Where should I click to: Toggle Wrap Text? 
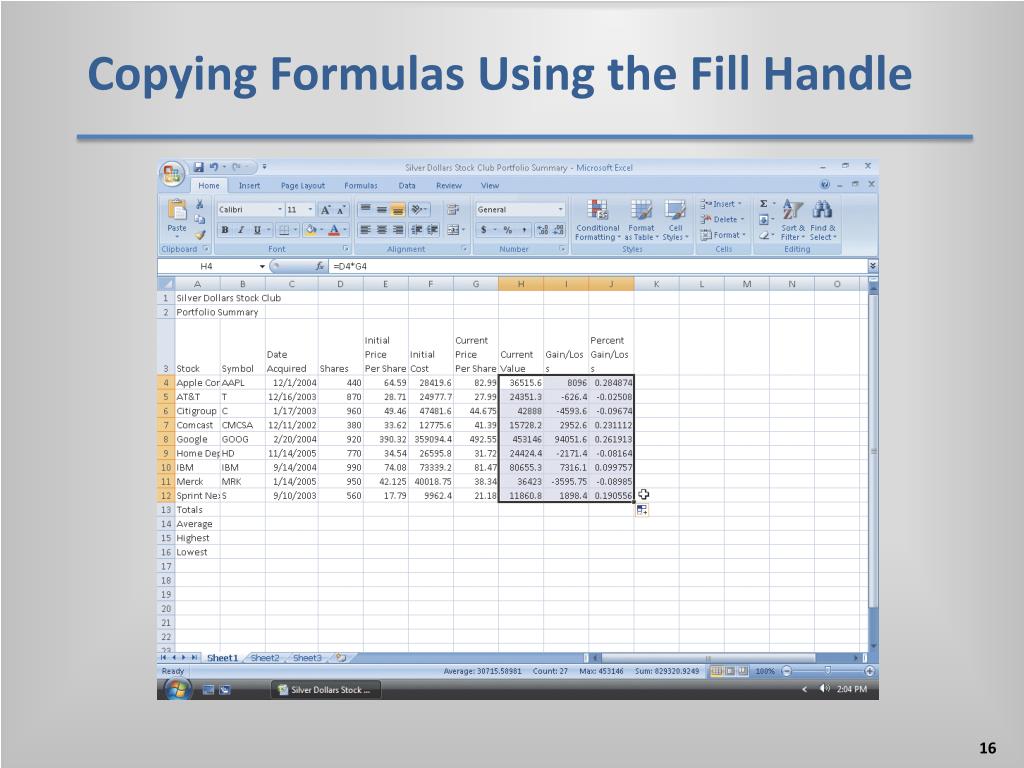(x=452, y=210)
